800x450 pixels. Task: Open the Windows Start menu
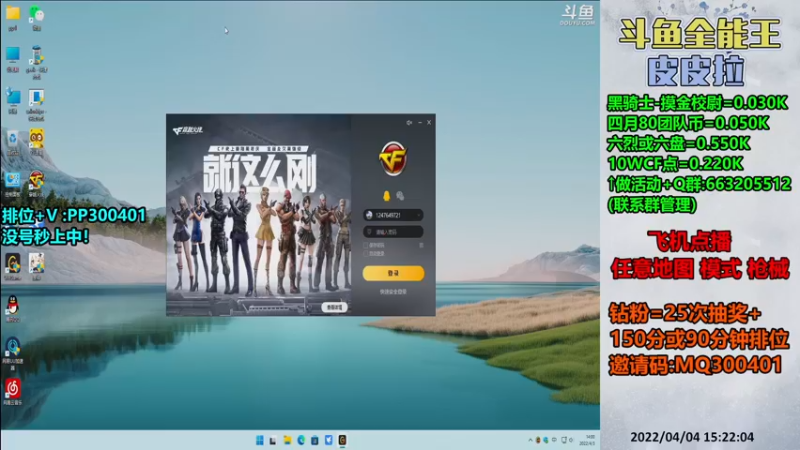click(260, 440)
